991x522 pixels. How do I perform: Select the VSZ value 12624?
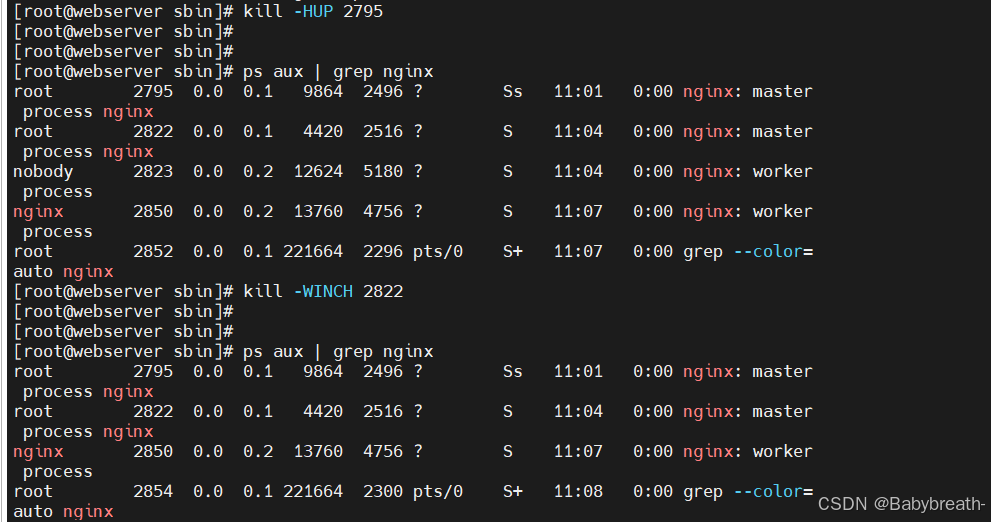(319, 171)
